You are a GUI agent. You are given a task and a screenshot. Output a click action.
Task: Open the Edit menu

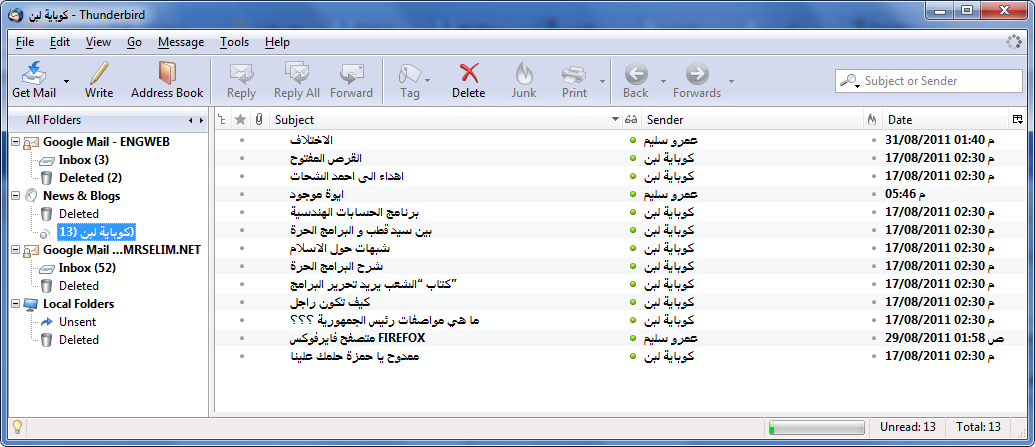tap(59, 42)
